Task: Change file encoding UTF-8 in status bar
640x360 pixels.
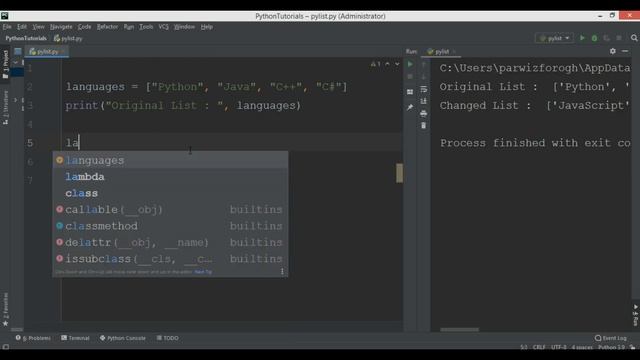Action: pyautogui.click(x=558, y=347)
